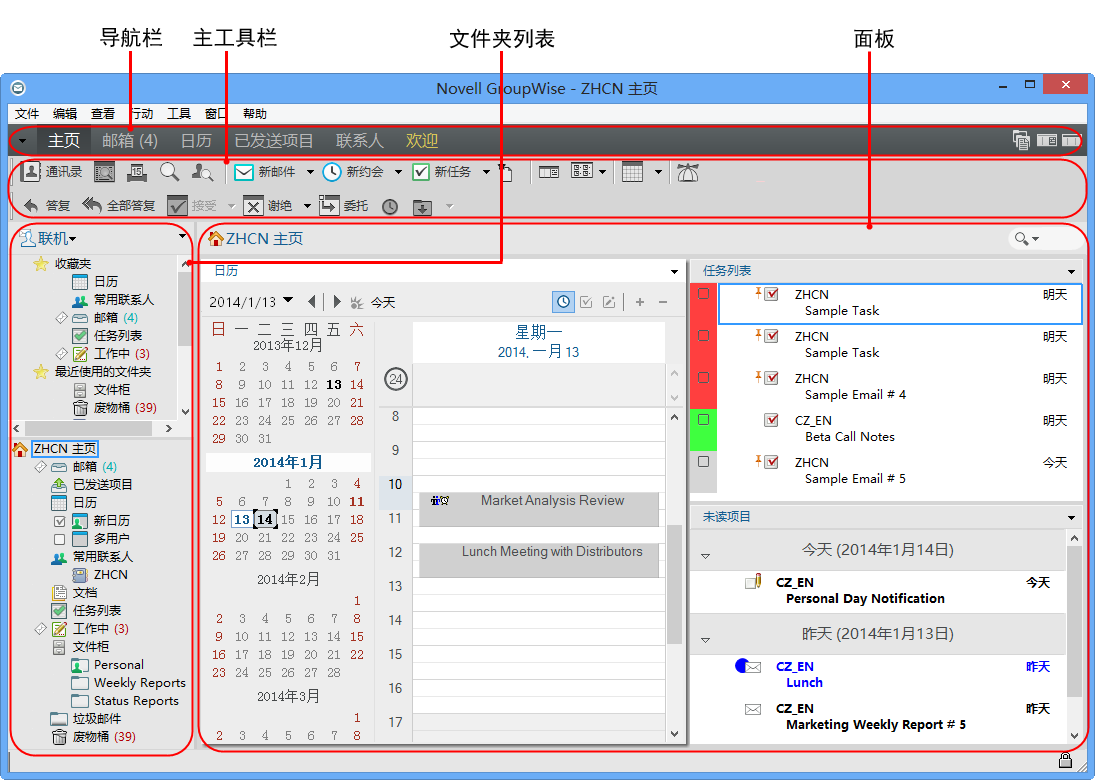Open the 文件 menu

coord(27,114)
